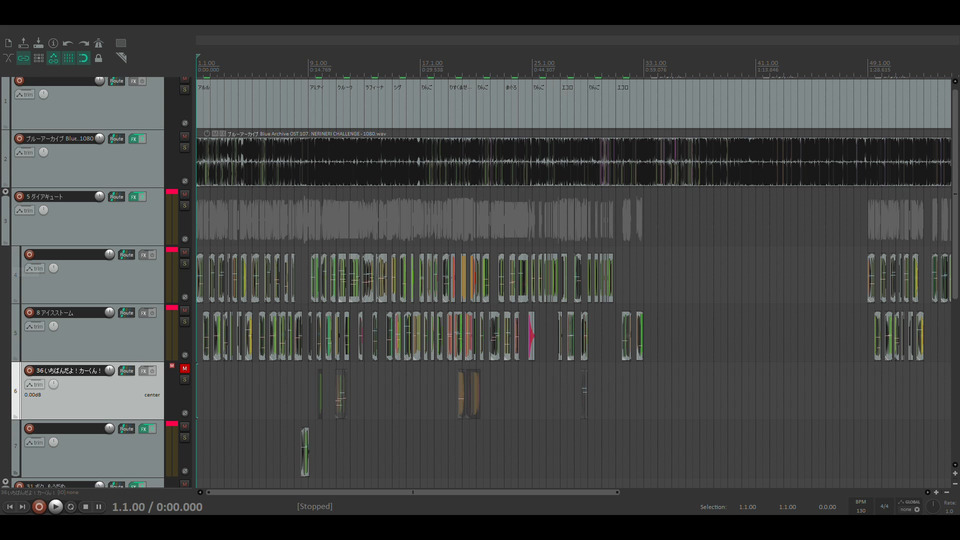
Task: Click the Undo arrow icon
Action: (68, 43)
